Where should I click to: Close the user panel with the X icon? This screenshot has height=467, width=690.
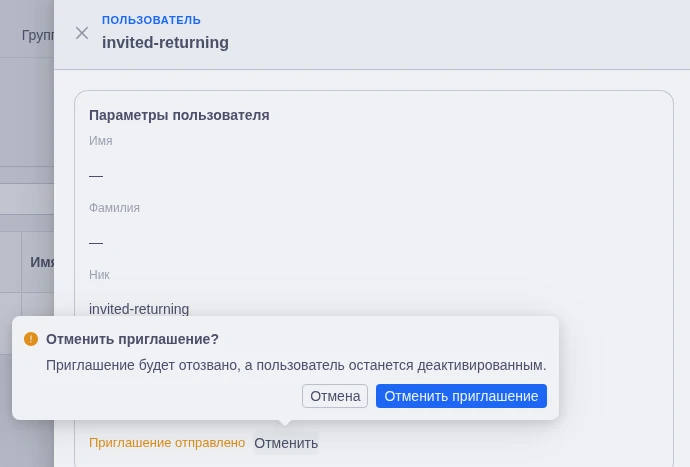82,33
